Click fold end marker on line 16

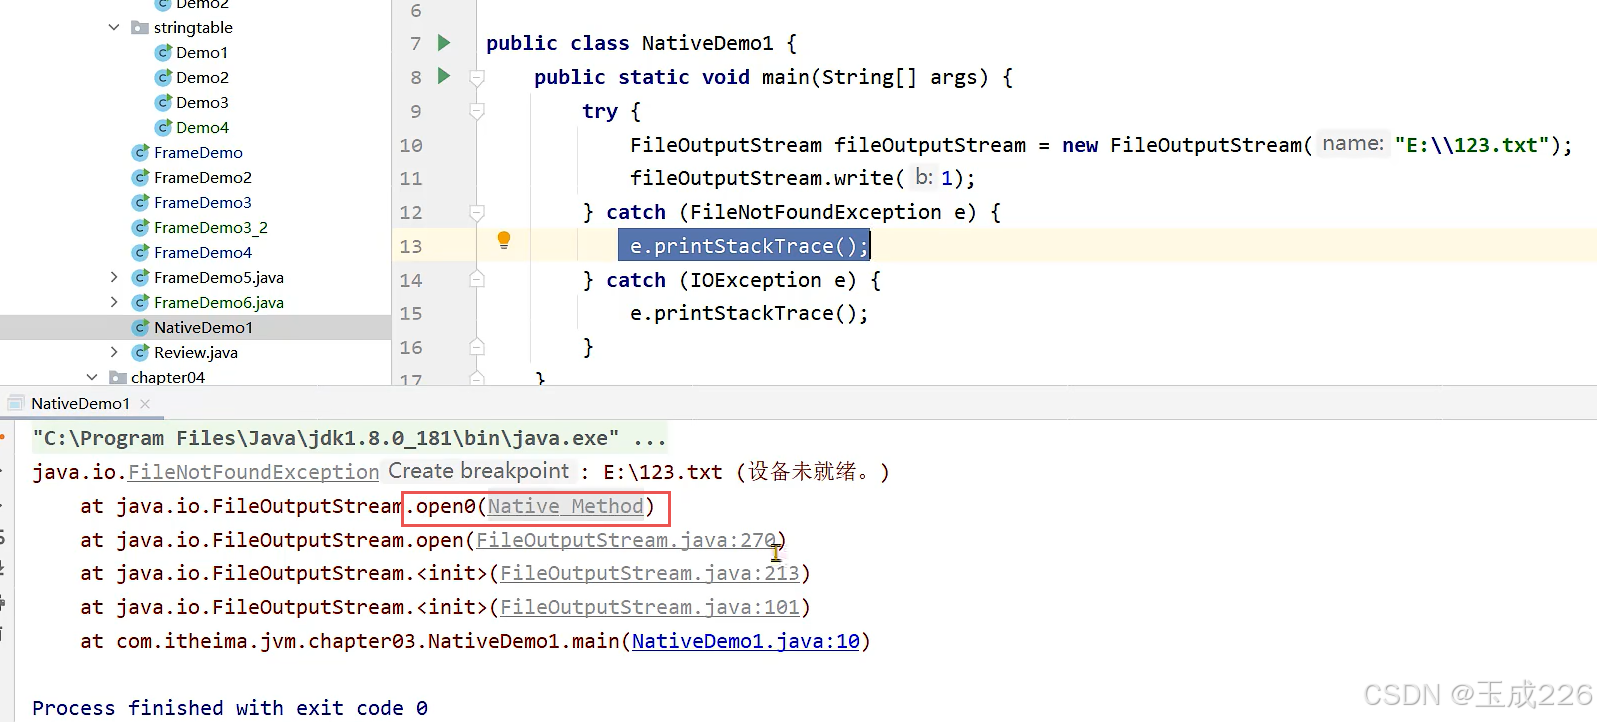pyautogui.click(x=477, y=347)
